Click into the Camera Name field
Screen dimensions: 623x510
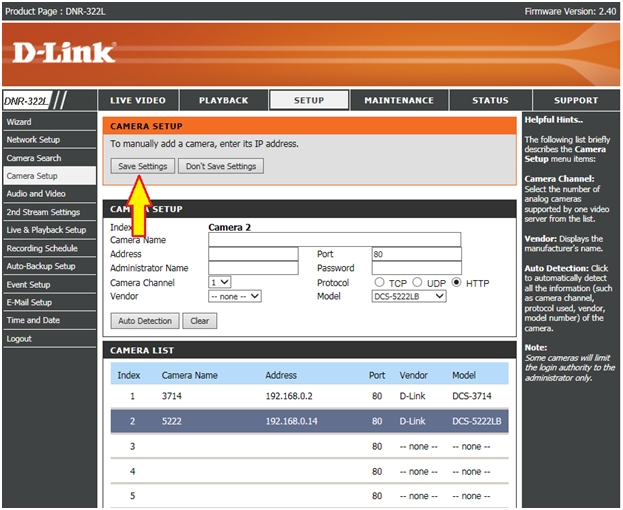[334, 240]
